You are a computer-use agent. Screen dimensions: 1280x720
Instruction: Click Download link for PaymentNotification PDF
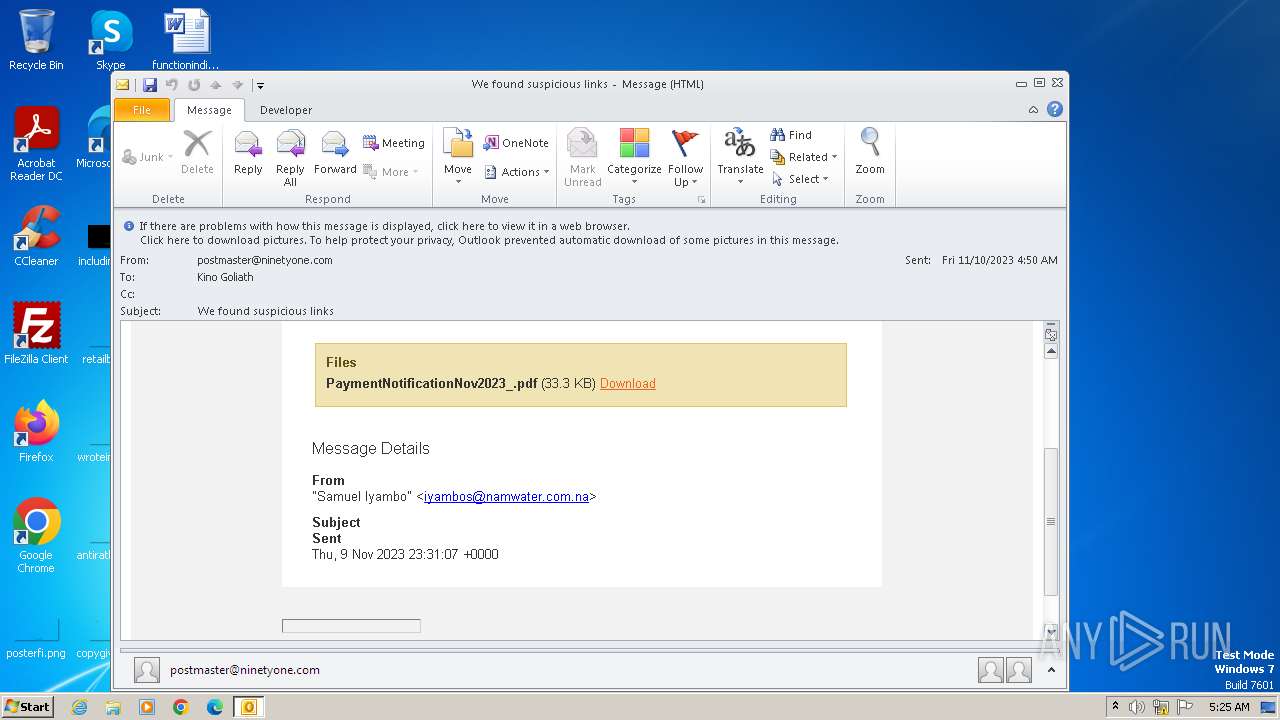[x=627, y=384]
